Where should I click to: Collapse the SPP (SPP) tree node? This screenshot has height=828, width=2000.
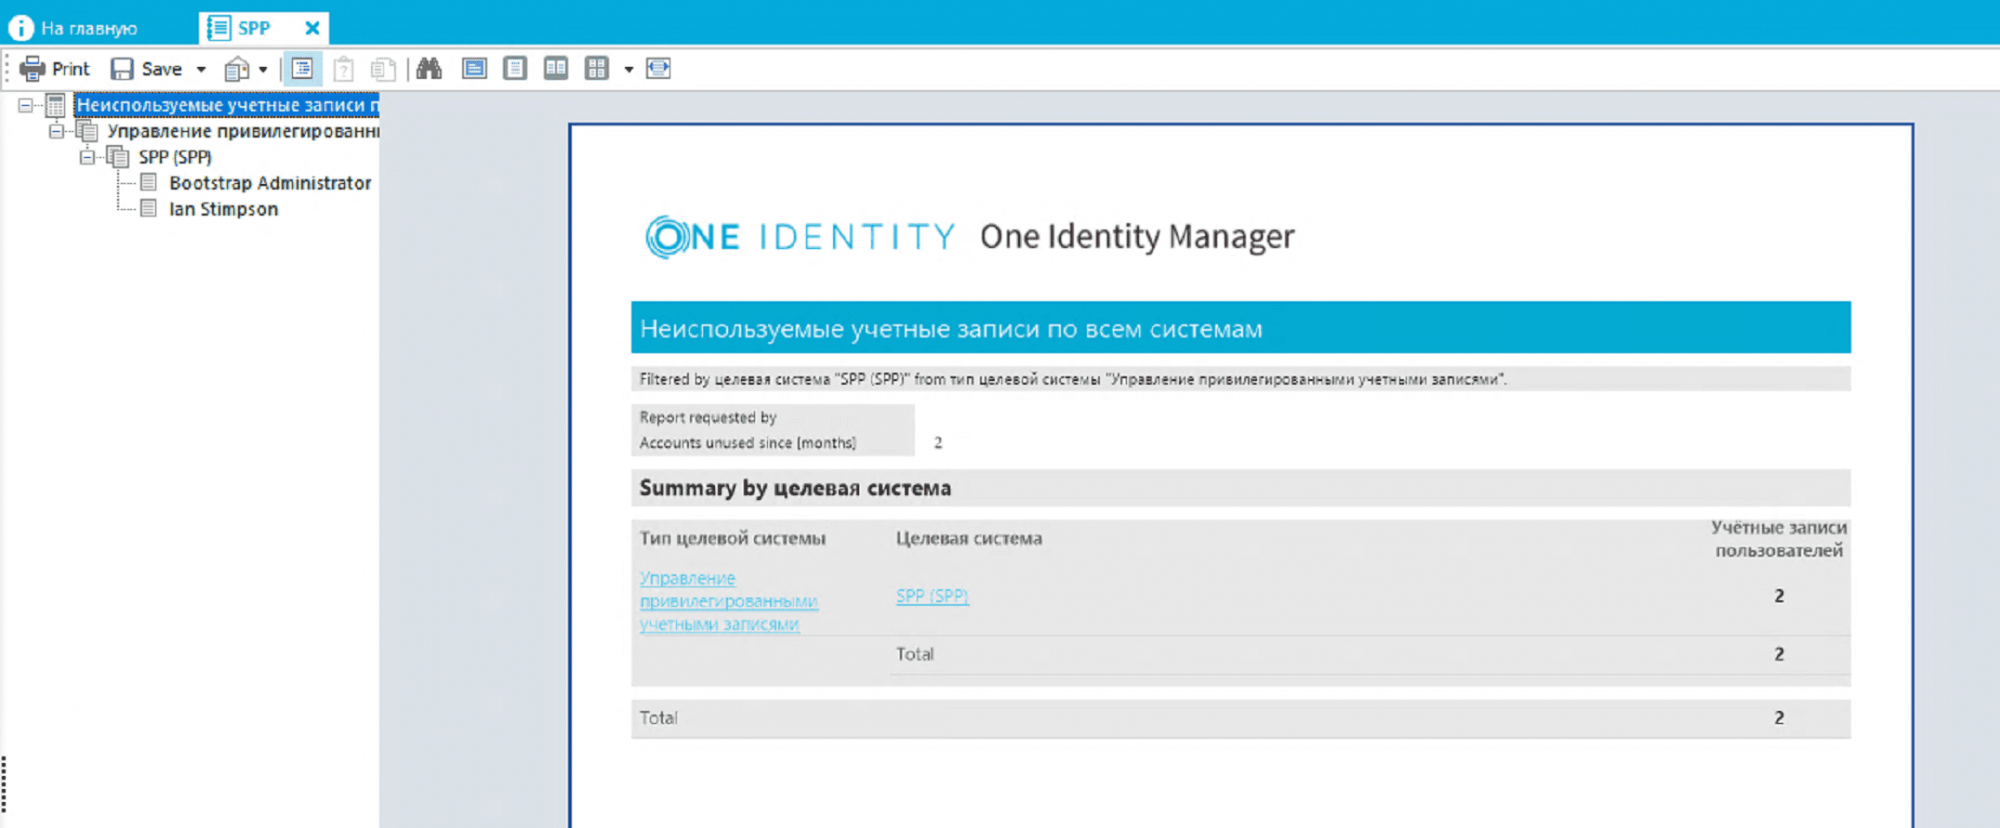point(87,157)
